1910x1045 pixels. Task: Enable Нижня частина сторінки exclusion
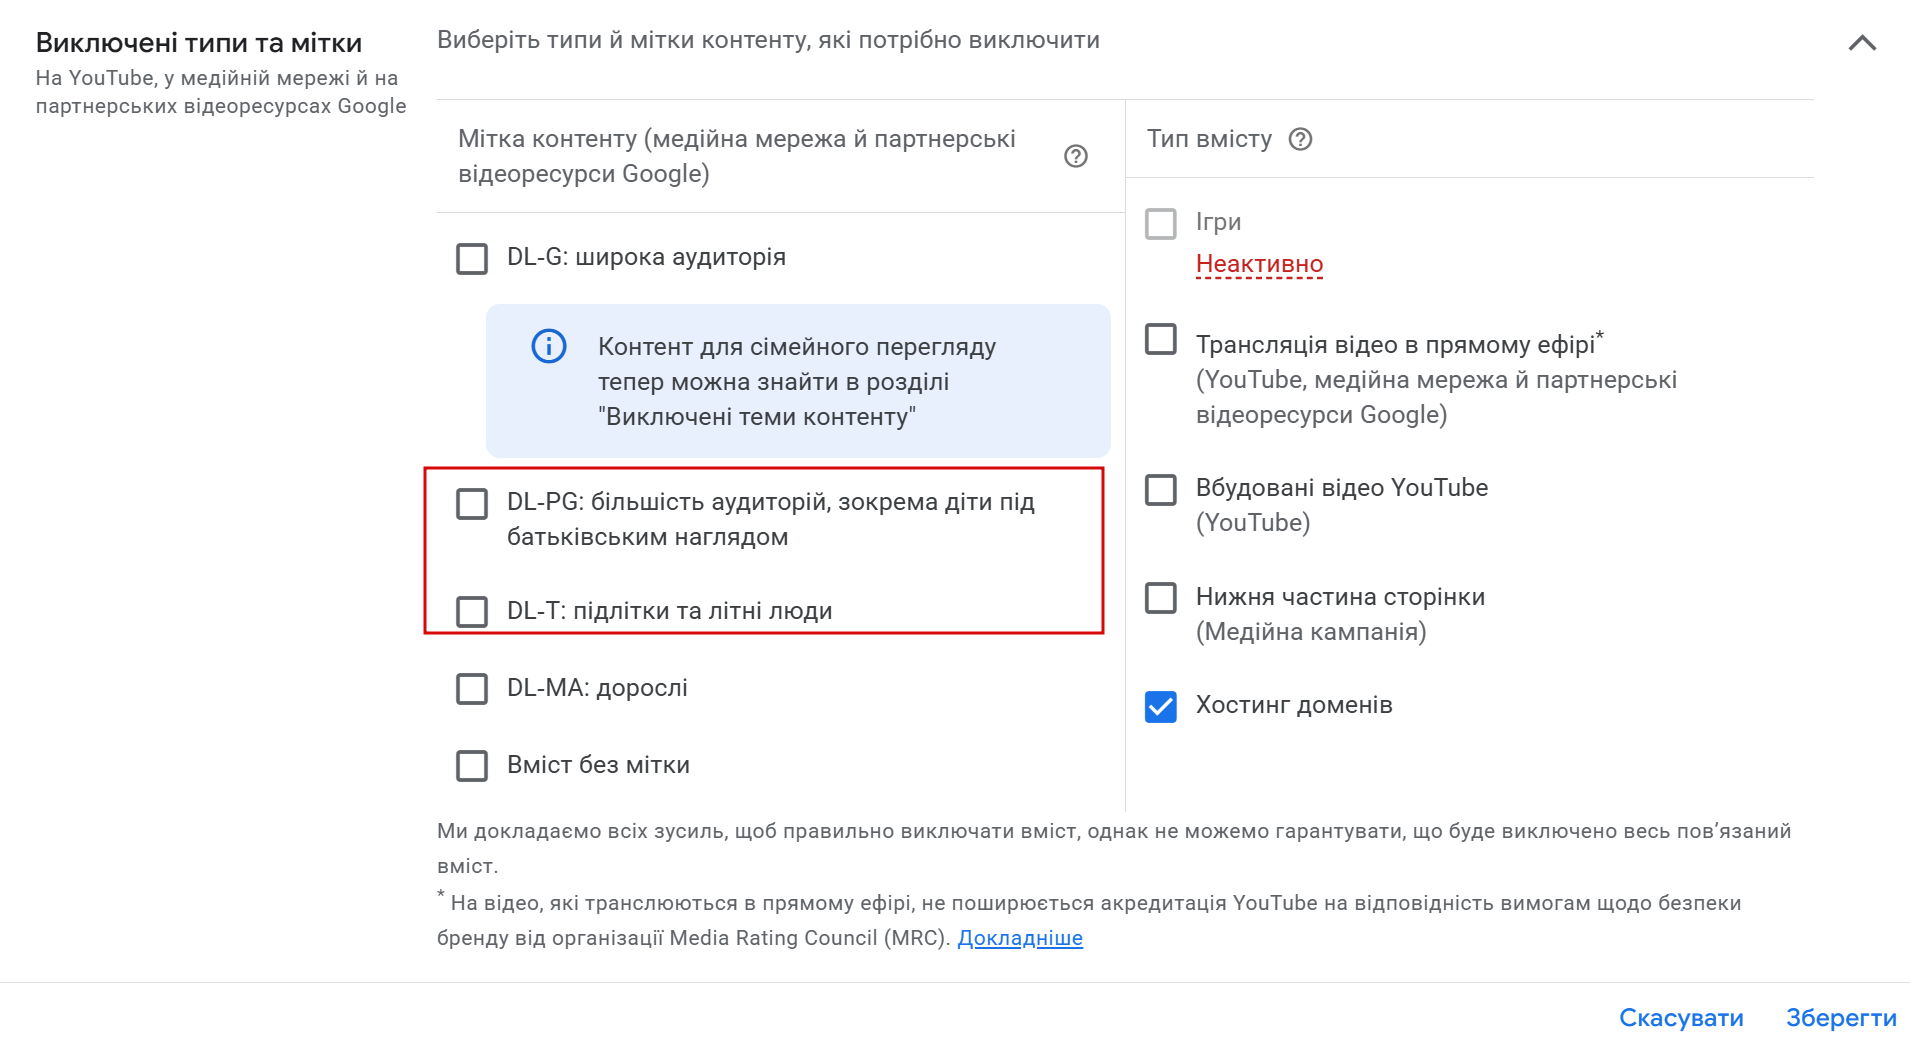pos(1160,598)
